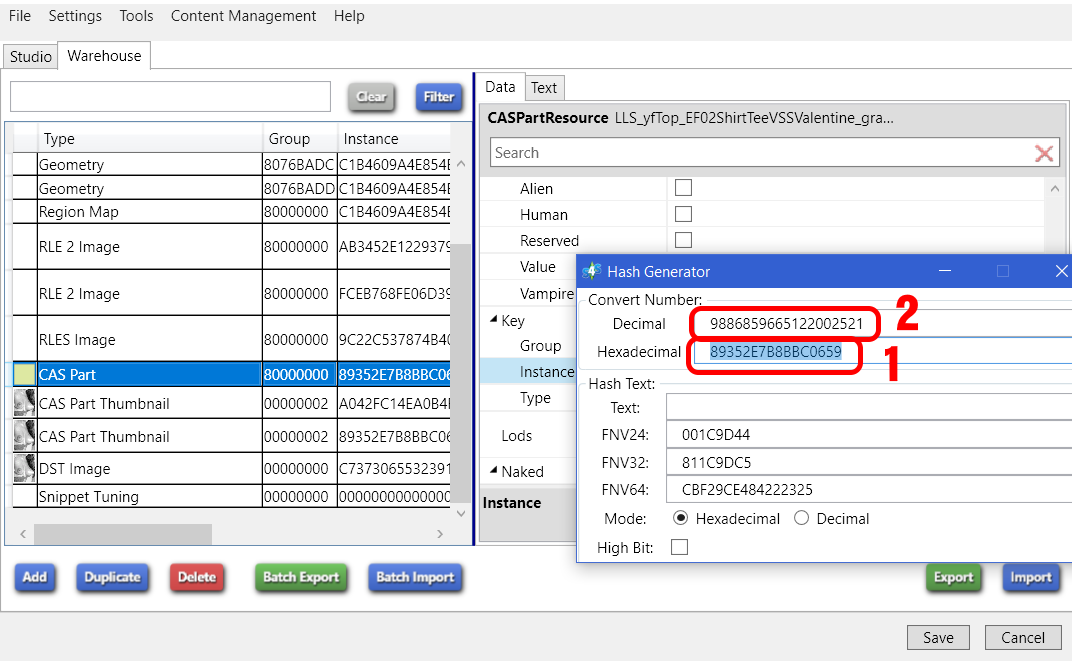
Task: Click the Clear button
Action: click(371, 97)
